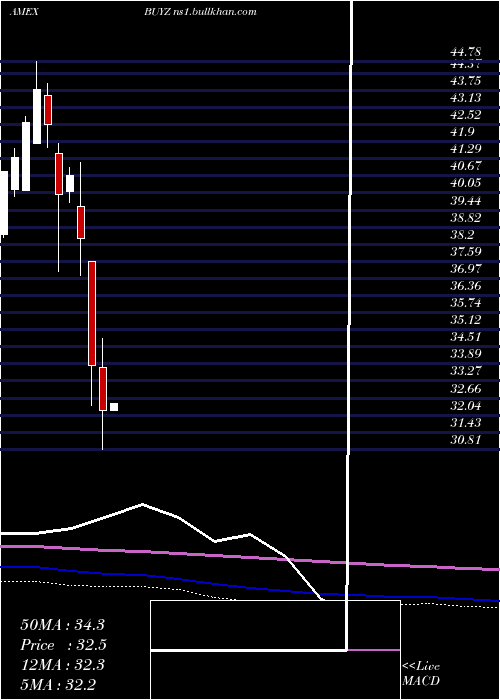Click the 38.82 price level
500x700 pixels.
[x=465, y=218]
